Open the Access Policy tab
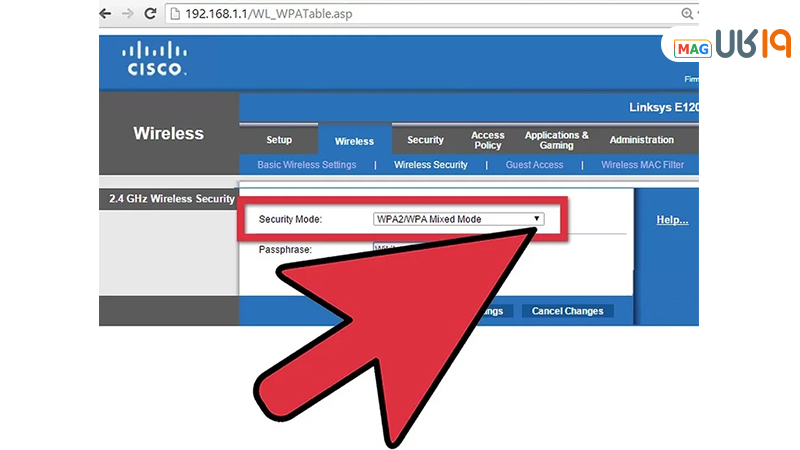The image size is (800, 450). 488,140
